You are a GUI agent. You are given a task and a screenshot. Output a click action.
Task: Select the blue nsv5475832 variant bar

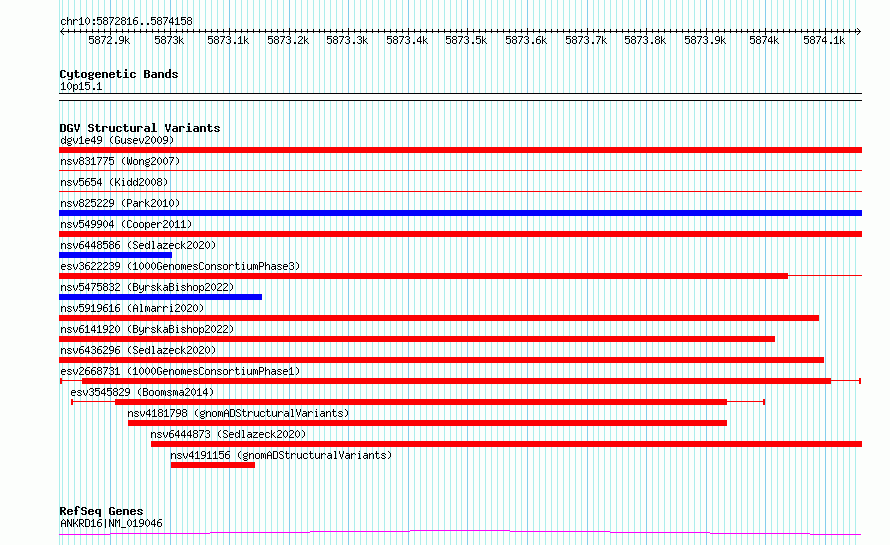coord(161,297)
